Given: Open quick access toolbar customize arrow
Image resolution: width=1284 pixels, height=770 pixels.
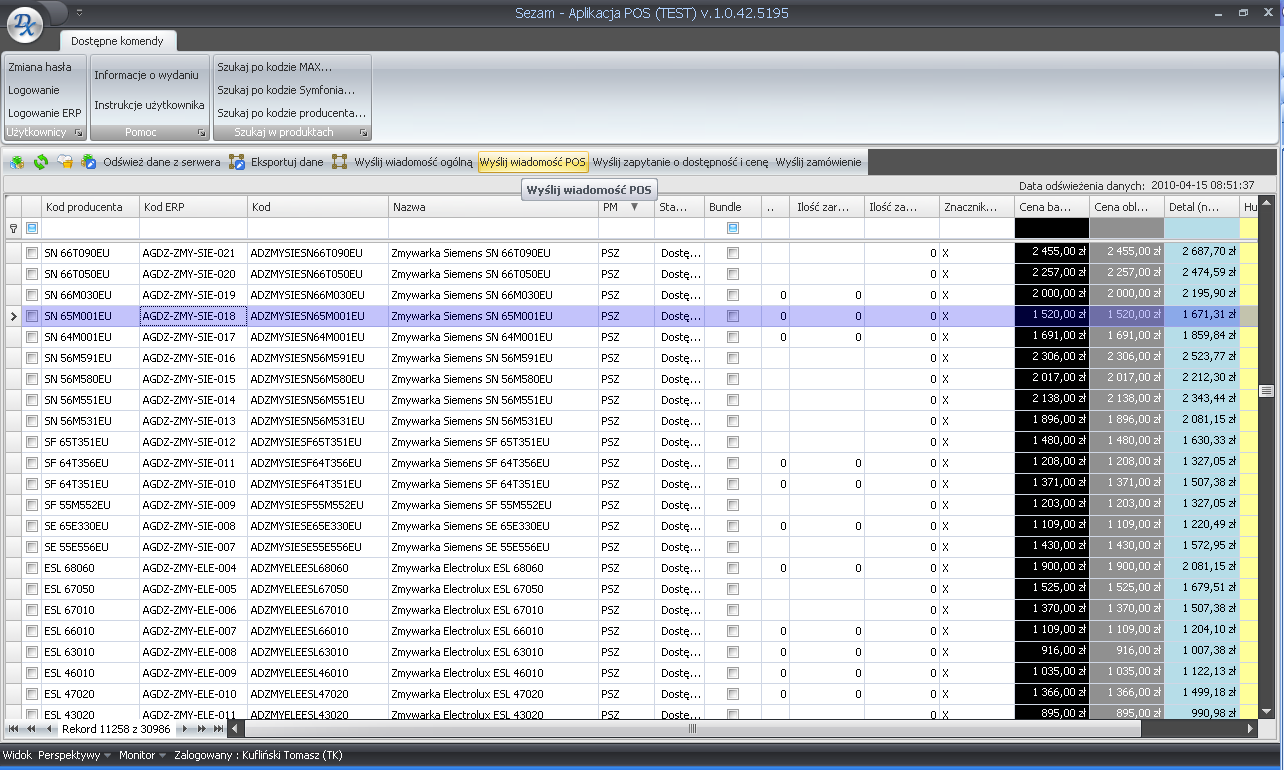Looking at the screenshot, I should (x=79, y=13).
